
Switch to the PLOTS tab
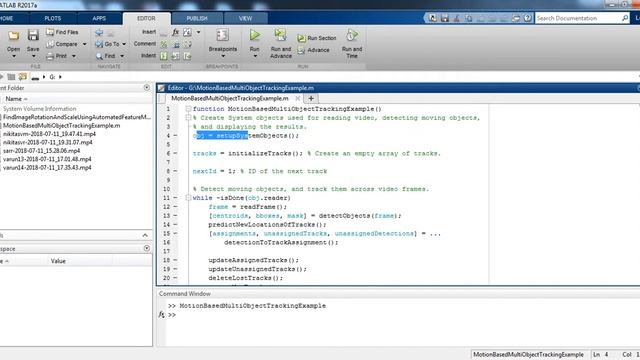[53, 18]
